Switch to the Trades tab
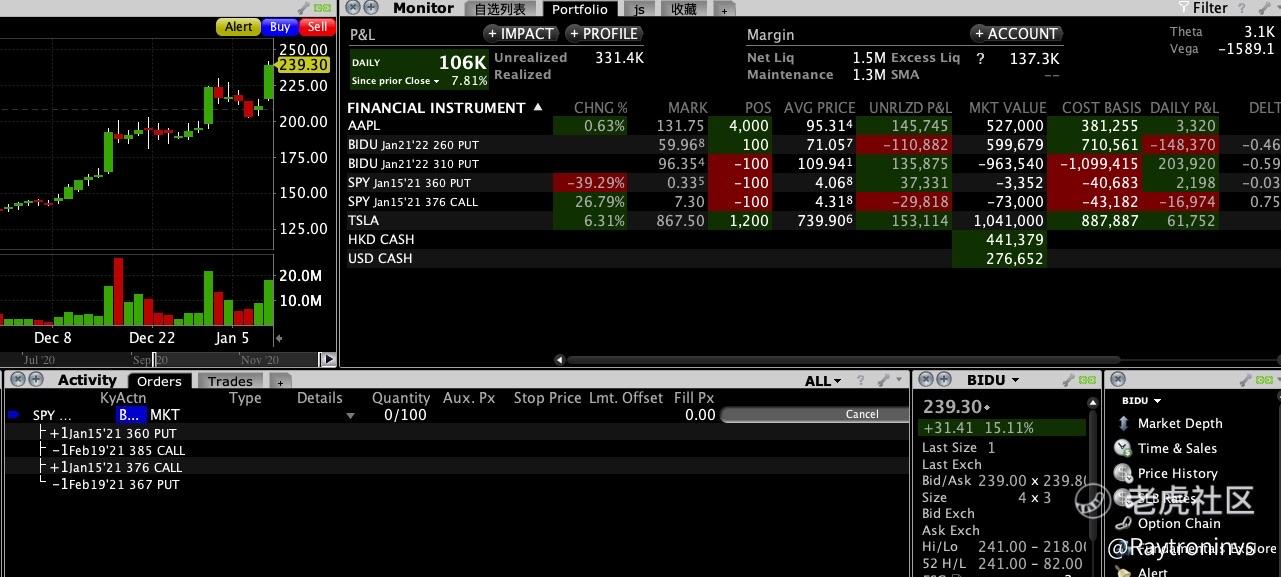The height and width of the screenshot is (577, 1281). pyautogui.click(x=230, y=381)
